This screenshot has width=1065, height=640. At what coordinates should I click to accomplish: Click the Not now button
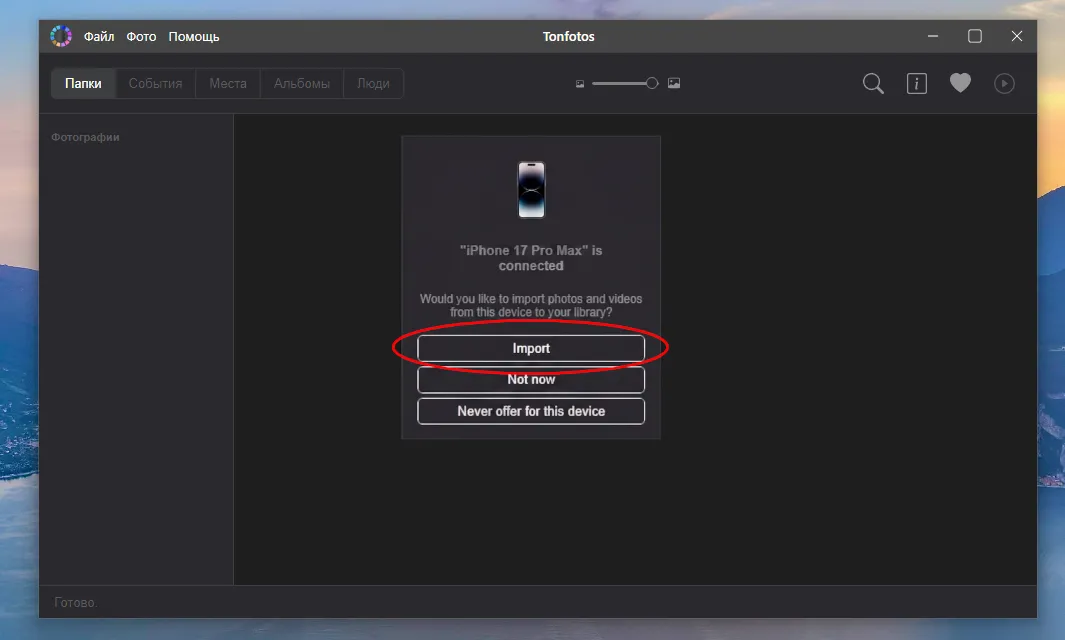[x=531, y=380]
